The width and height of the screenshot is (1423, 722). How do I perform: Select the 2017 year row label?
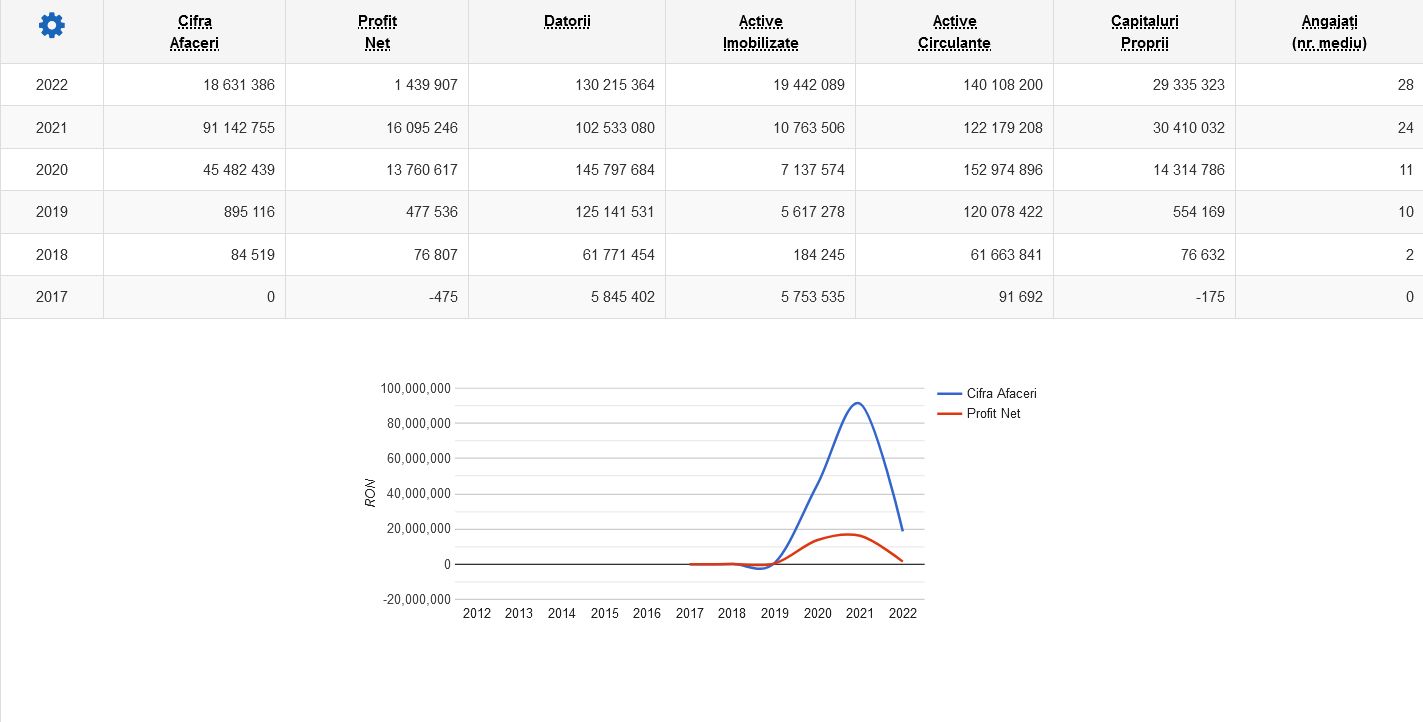pos(52,297)
